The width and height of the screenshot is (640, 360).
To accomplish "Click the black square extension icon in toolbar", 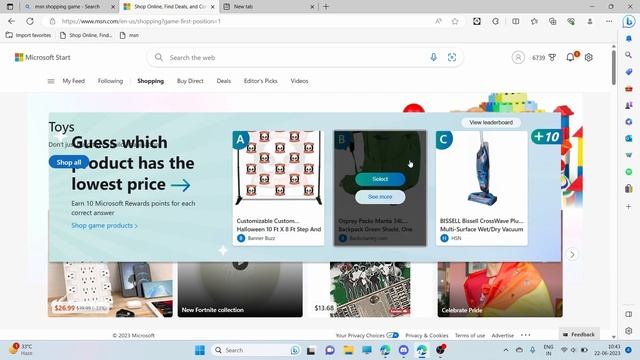I will [477, 21].
